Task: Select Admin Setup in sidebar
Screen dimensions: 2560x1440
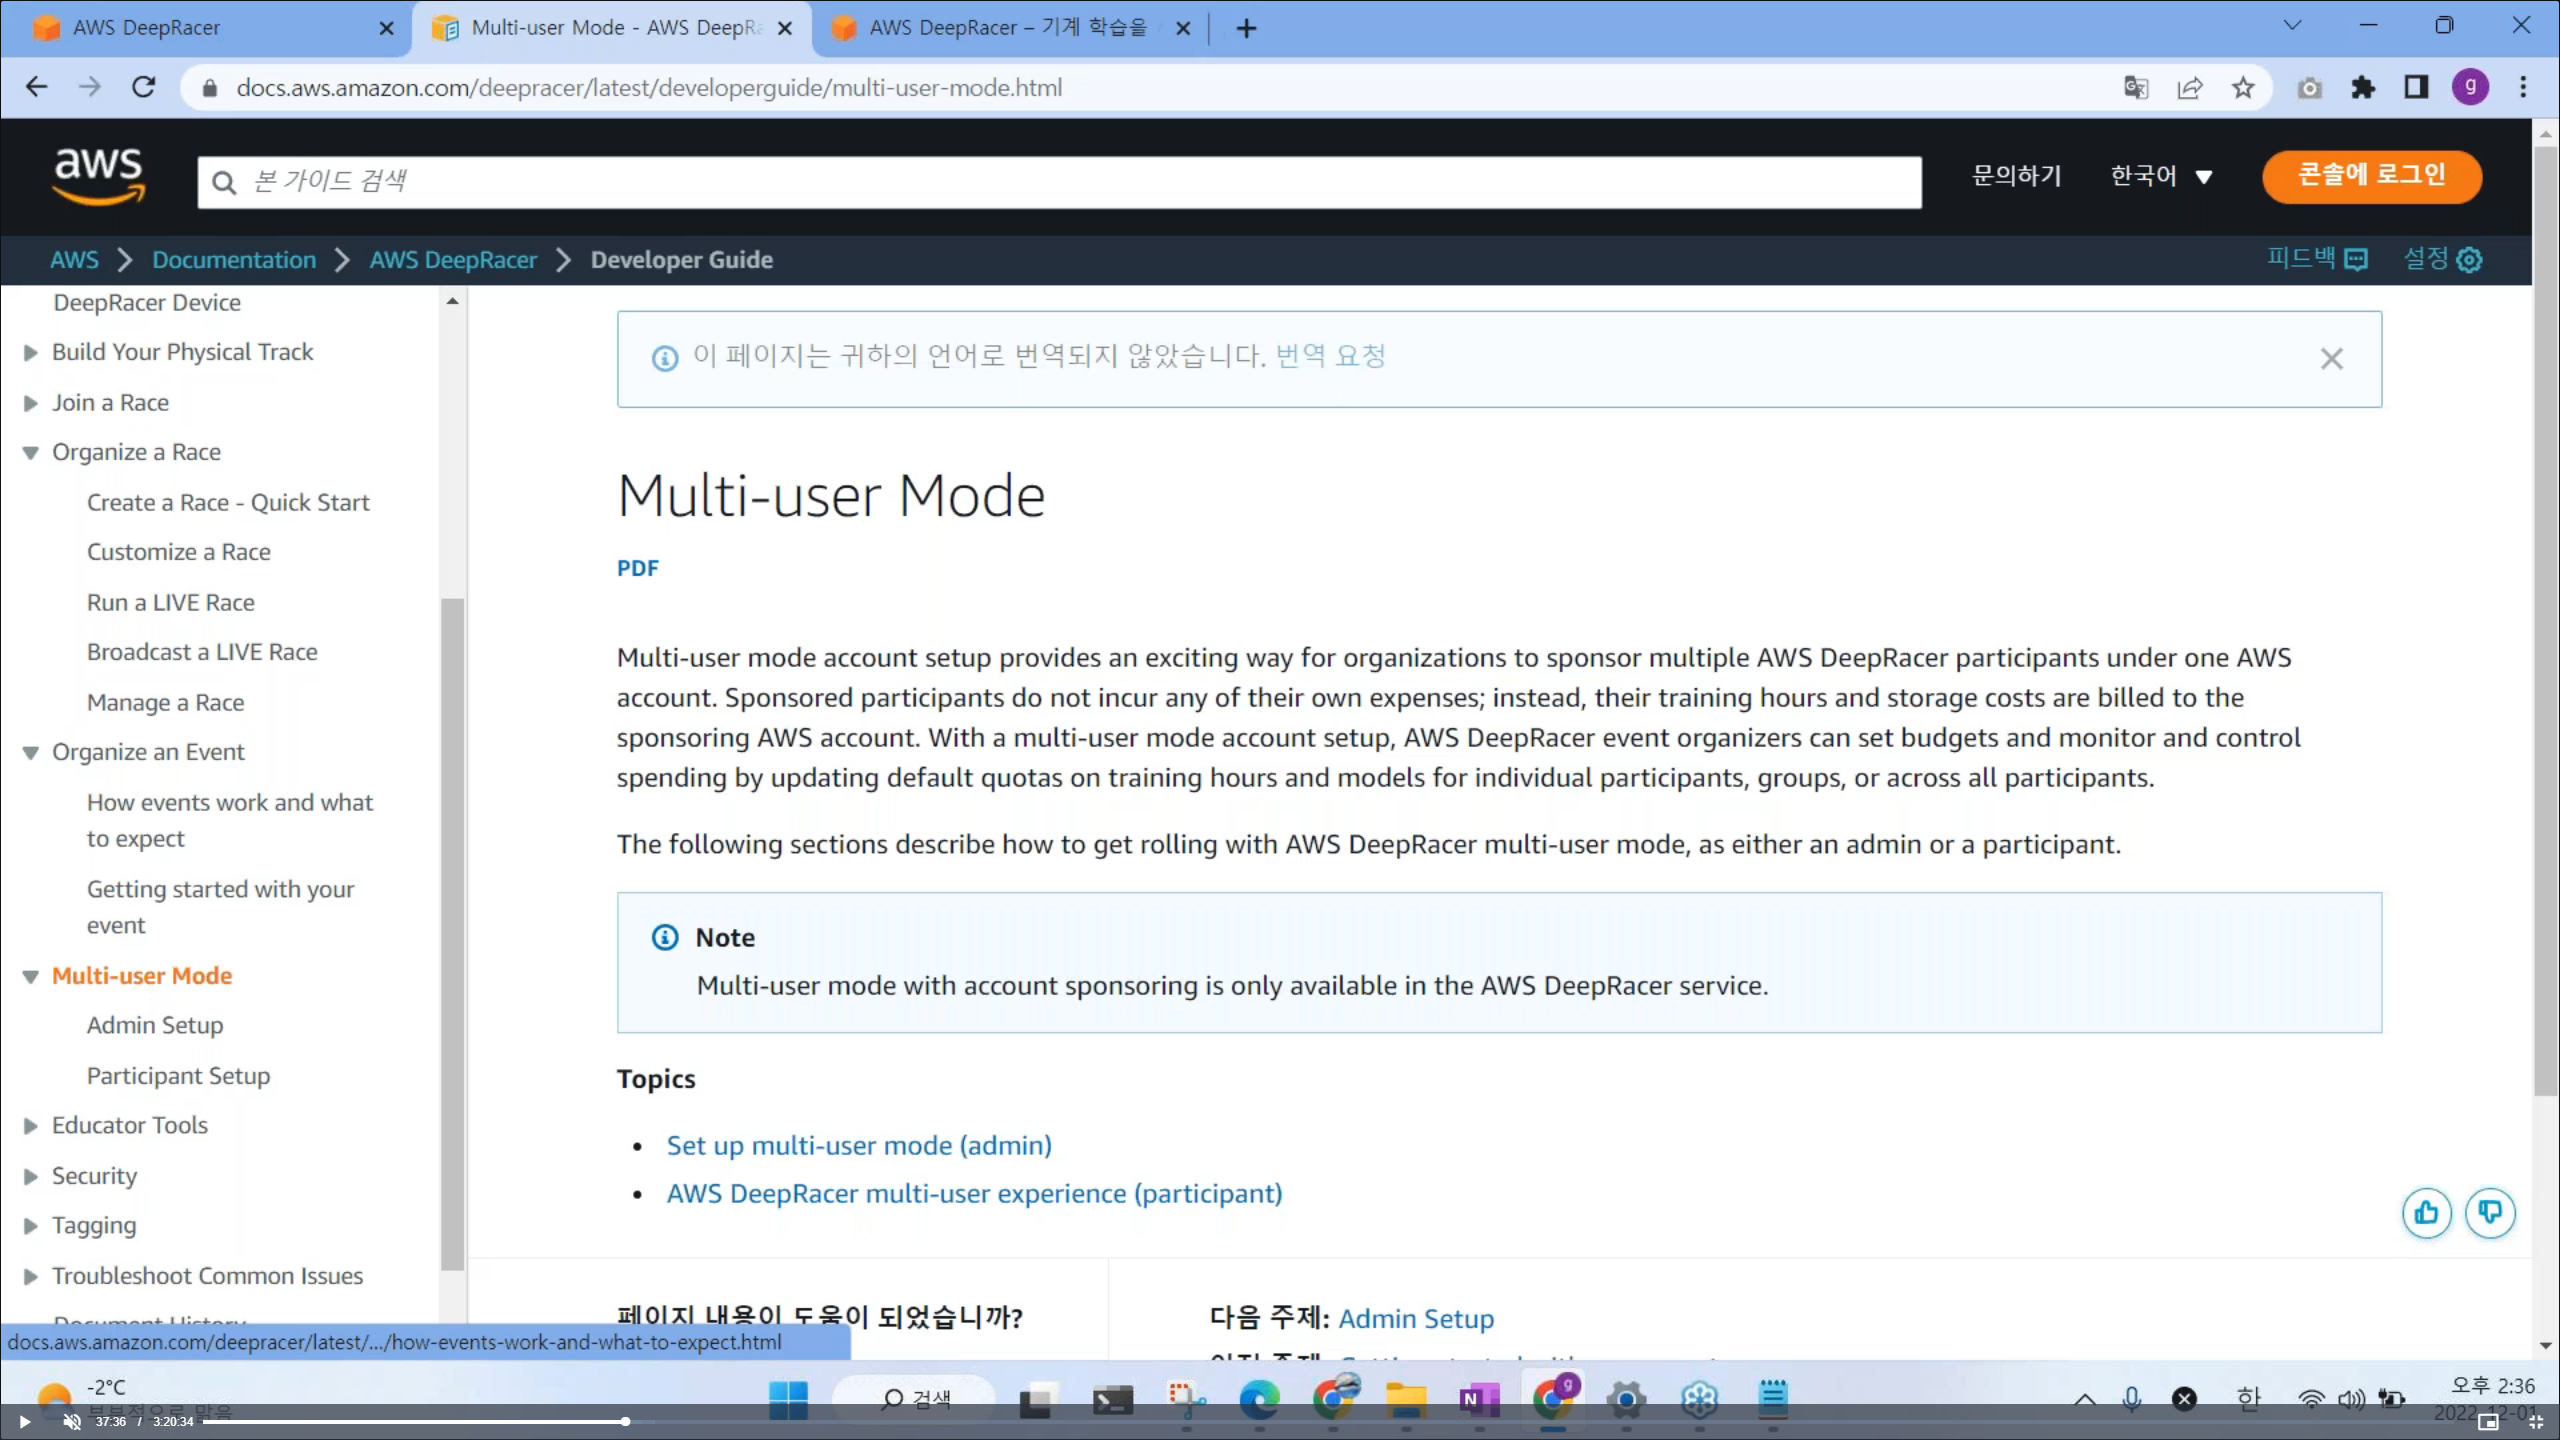Action: tap(155, 1025)
